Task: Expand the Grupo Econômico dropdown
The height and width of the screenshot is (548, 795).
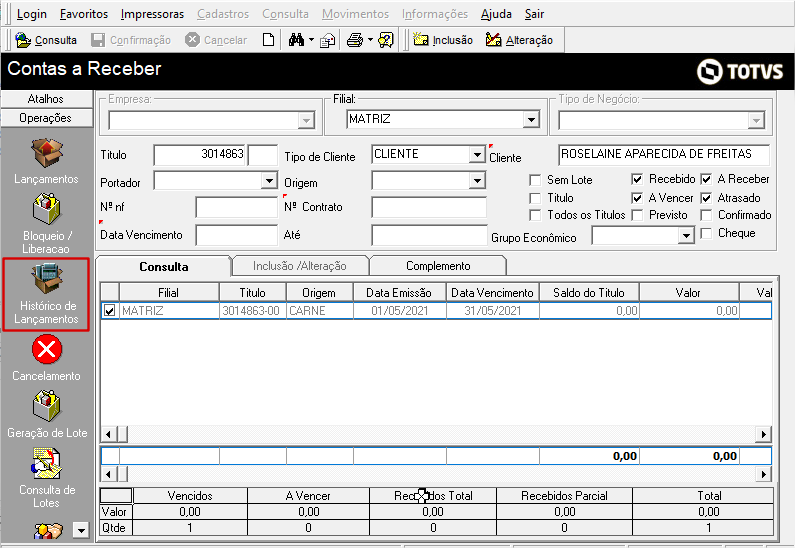Action: tap(686, 236)
